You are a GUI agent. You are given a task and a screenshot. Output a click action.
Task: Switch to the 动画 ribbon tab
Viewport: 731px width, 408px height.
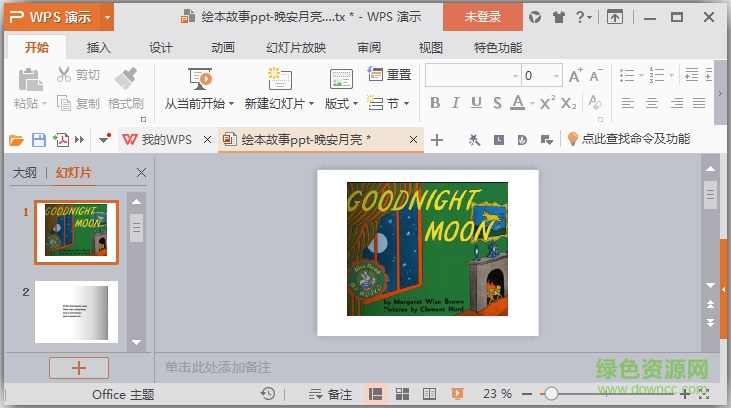coord(223,47)
